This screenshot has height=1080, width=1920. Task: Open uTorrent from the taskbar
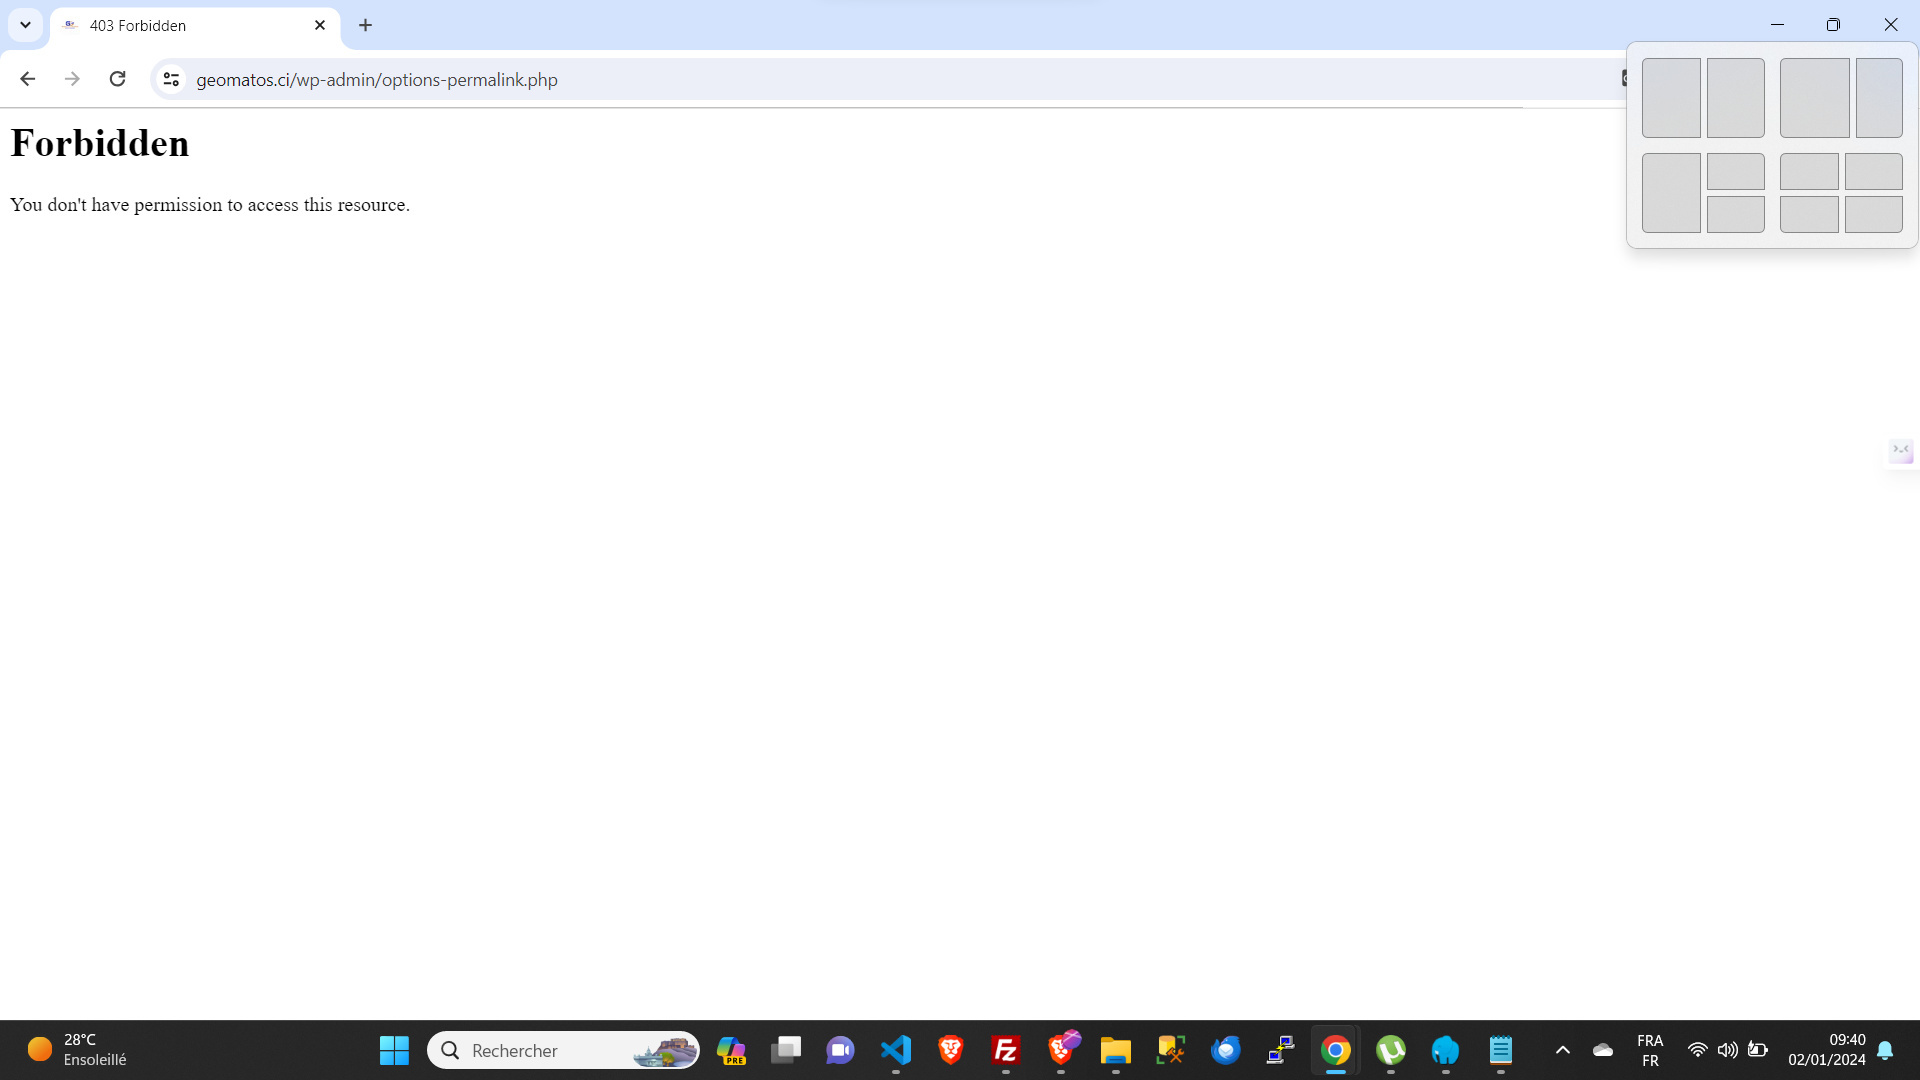[1390, 1050]
